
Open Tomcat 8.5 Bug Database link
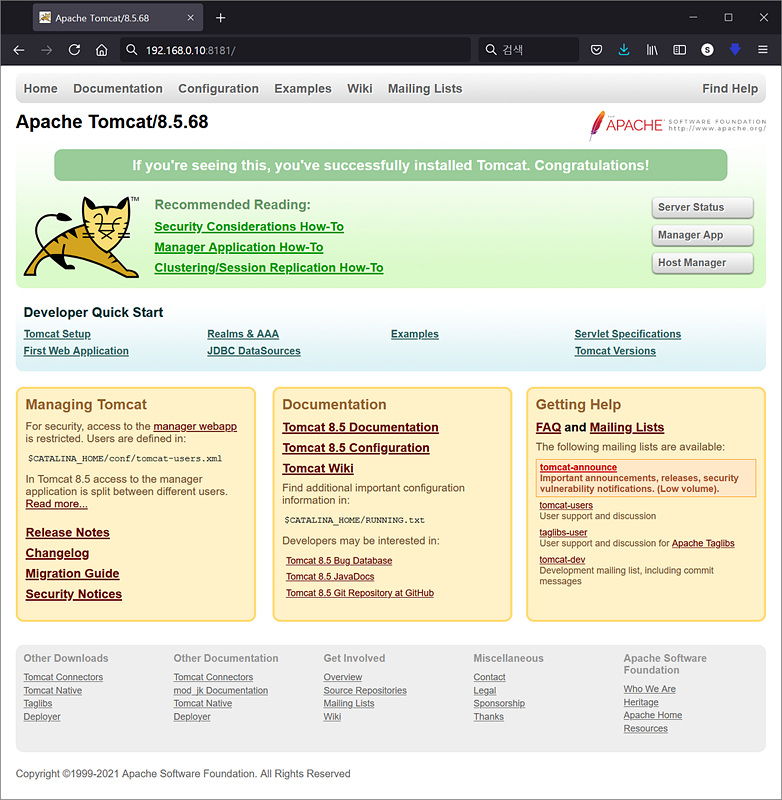pos(339,561)
